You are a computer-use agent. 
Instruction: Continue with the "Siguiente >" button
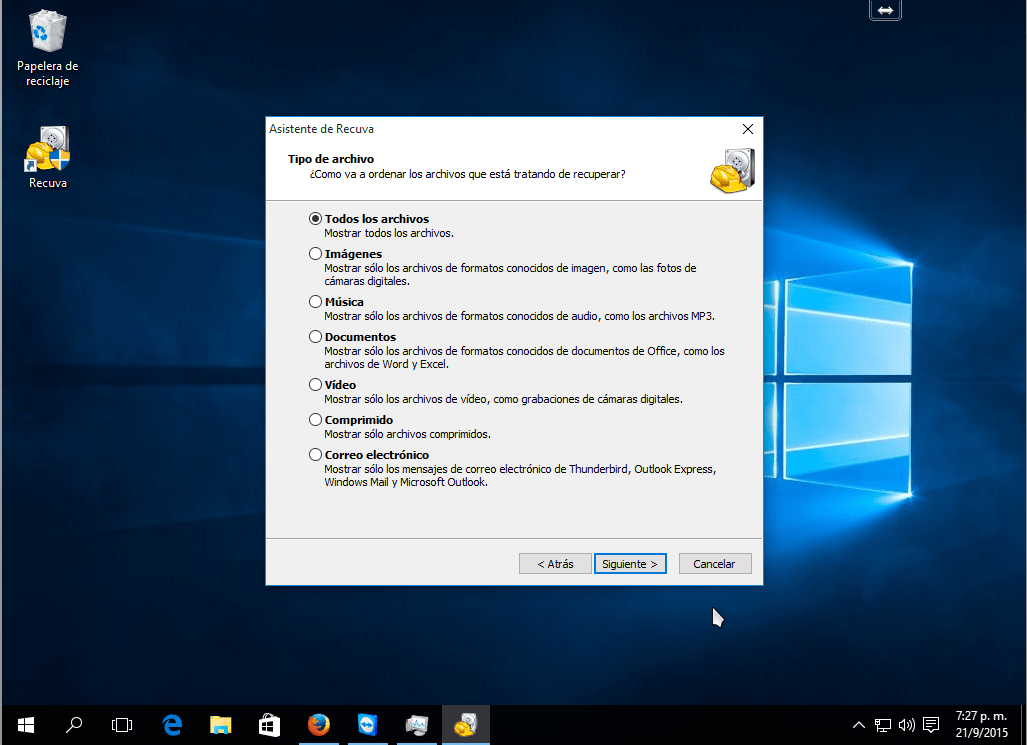[630, 564]
